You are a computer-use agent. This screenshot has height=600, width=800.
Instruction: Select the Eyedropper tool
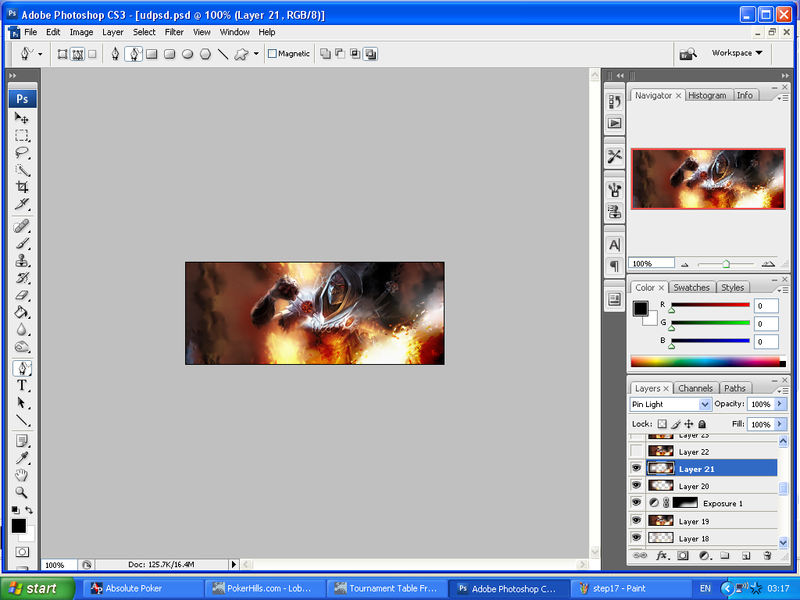coord(21,458)
